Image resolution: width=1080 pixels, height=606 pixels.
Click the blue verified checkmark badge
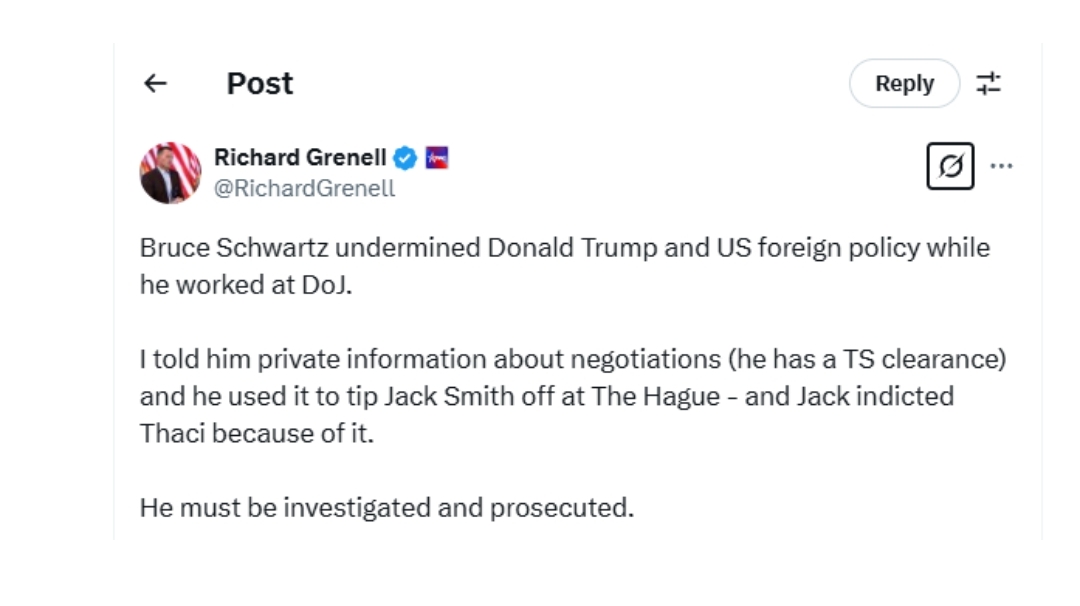click(405, 158)
